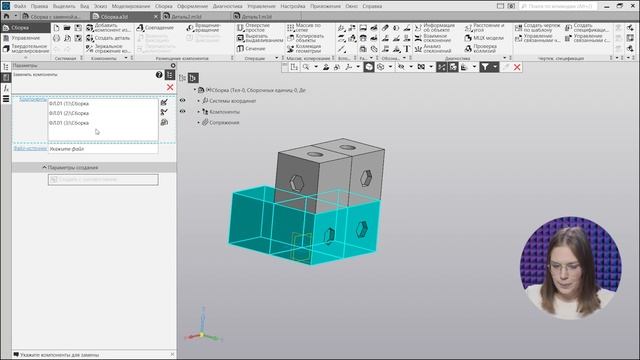Click the new document icon
This screenshot has height=360, width=640.
[56, 28]
